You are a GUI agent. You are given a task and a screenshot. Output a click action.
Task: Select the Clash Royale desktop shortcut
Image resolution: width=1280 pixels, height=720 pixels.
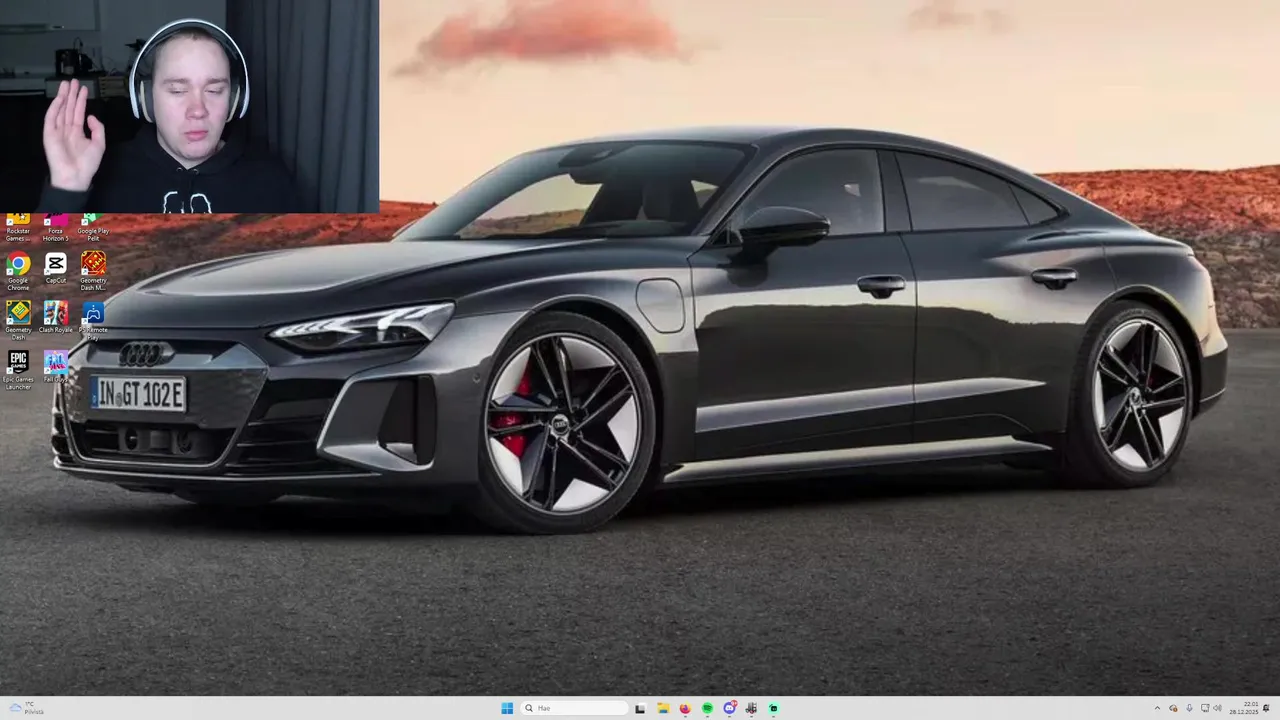coord(55,317)
